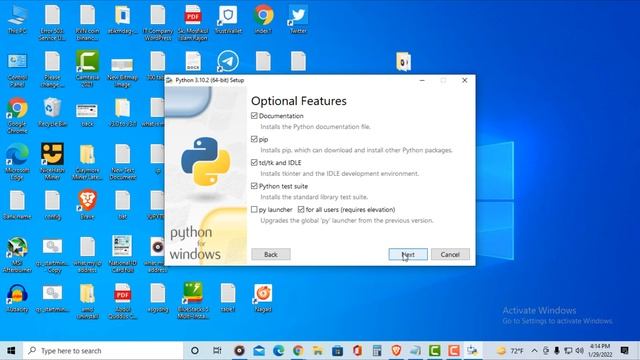Select the NiceHash Miner desktop shortcut

pos(52,162)
